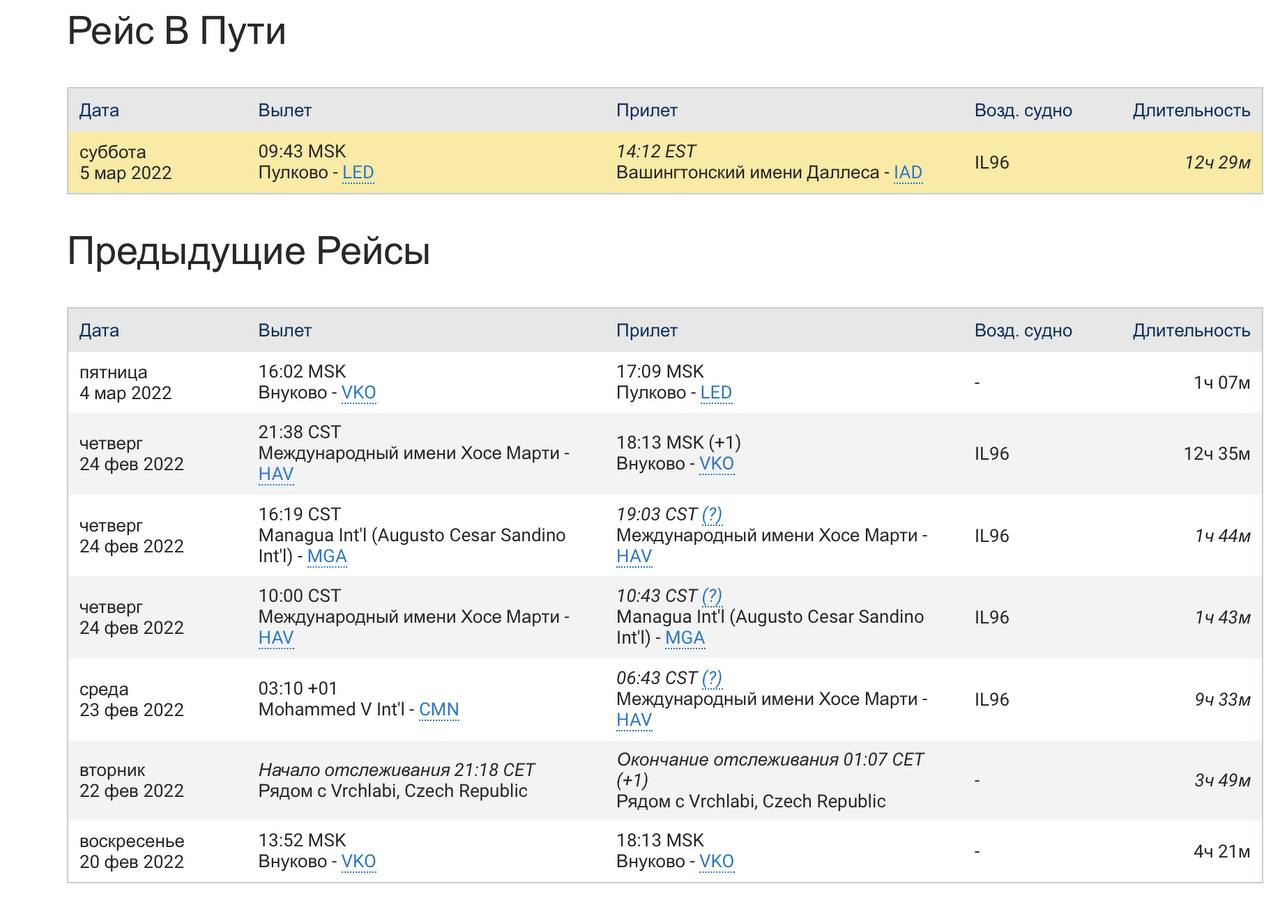Open VKO arrival link for 18:13 MSK (+1) flight
Image resolution: width=1280 pixels, height=900 pixels.
click(716, 464)
